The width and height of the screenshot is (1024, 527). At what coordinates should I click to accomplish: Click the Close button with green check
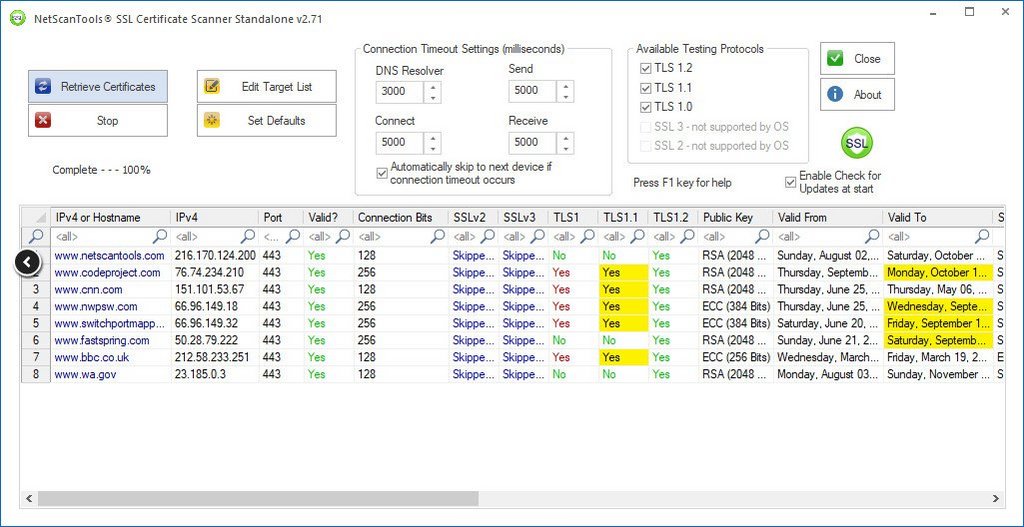point(857,59)
